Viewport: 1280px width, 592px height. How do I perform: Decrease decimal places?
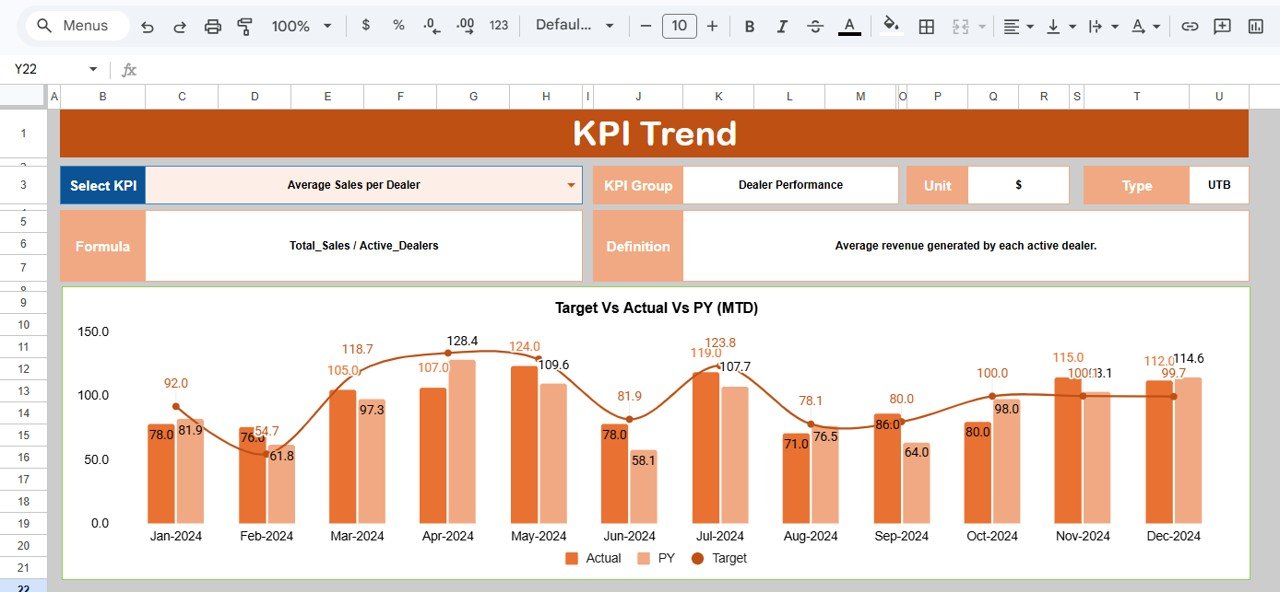pyautogui.click(x=430, y=26)
